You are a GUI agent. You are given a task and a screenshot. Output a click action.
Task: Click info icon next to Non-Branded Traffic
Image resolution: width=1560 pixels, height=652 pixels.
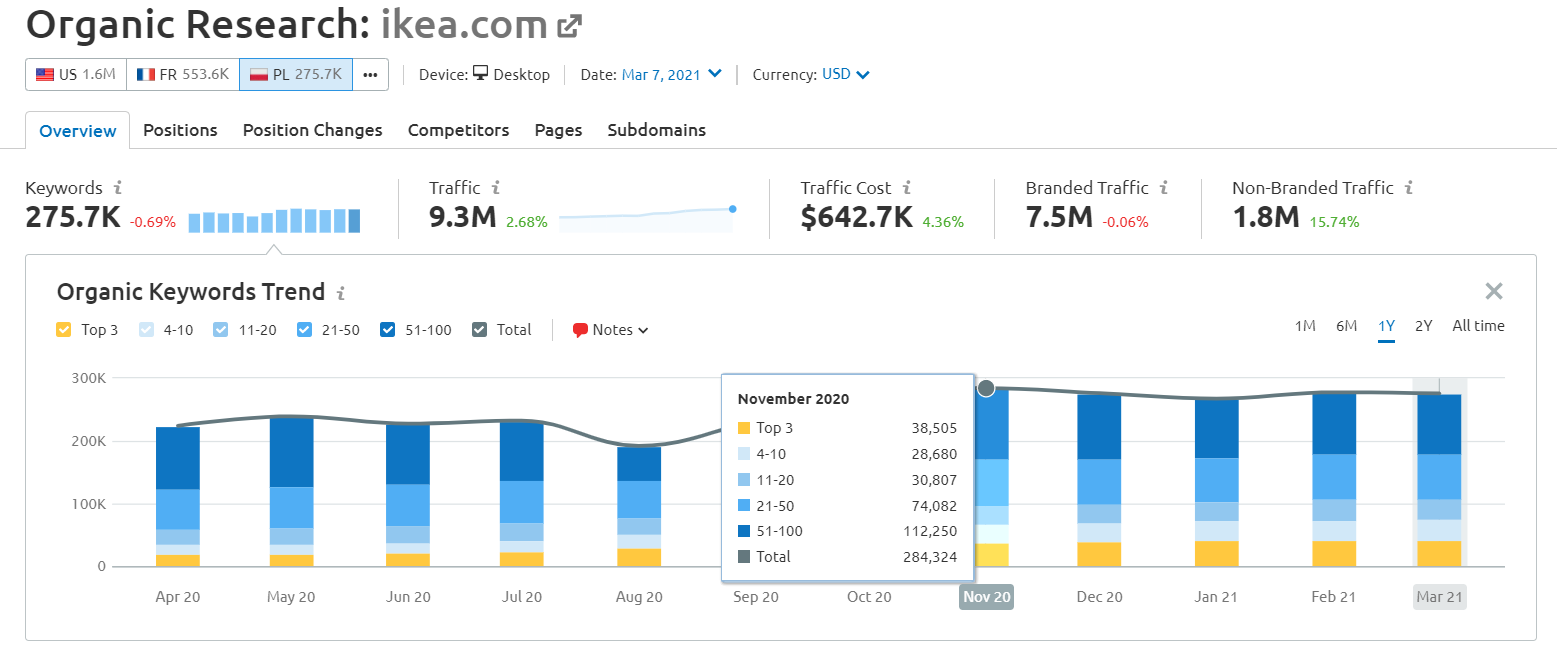point(1408,187)
